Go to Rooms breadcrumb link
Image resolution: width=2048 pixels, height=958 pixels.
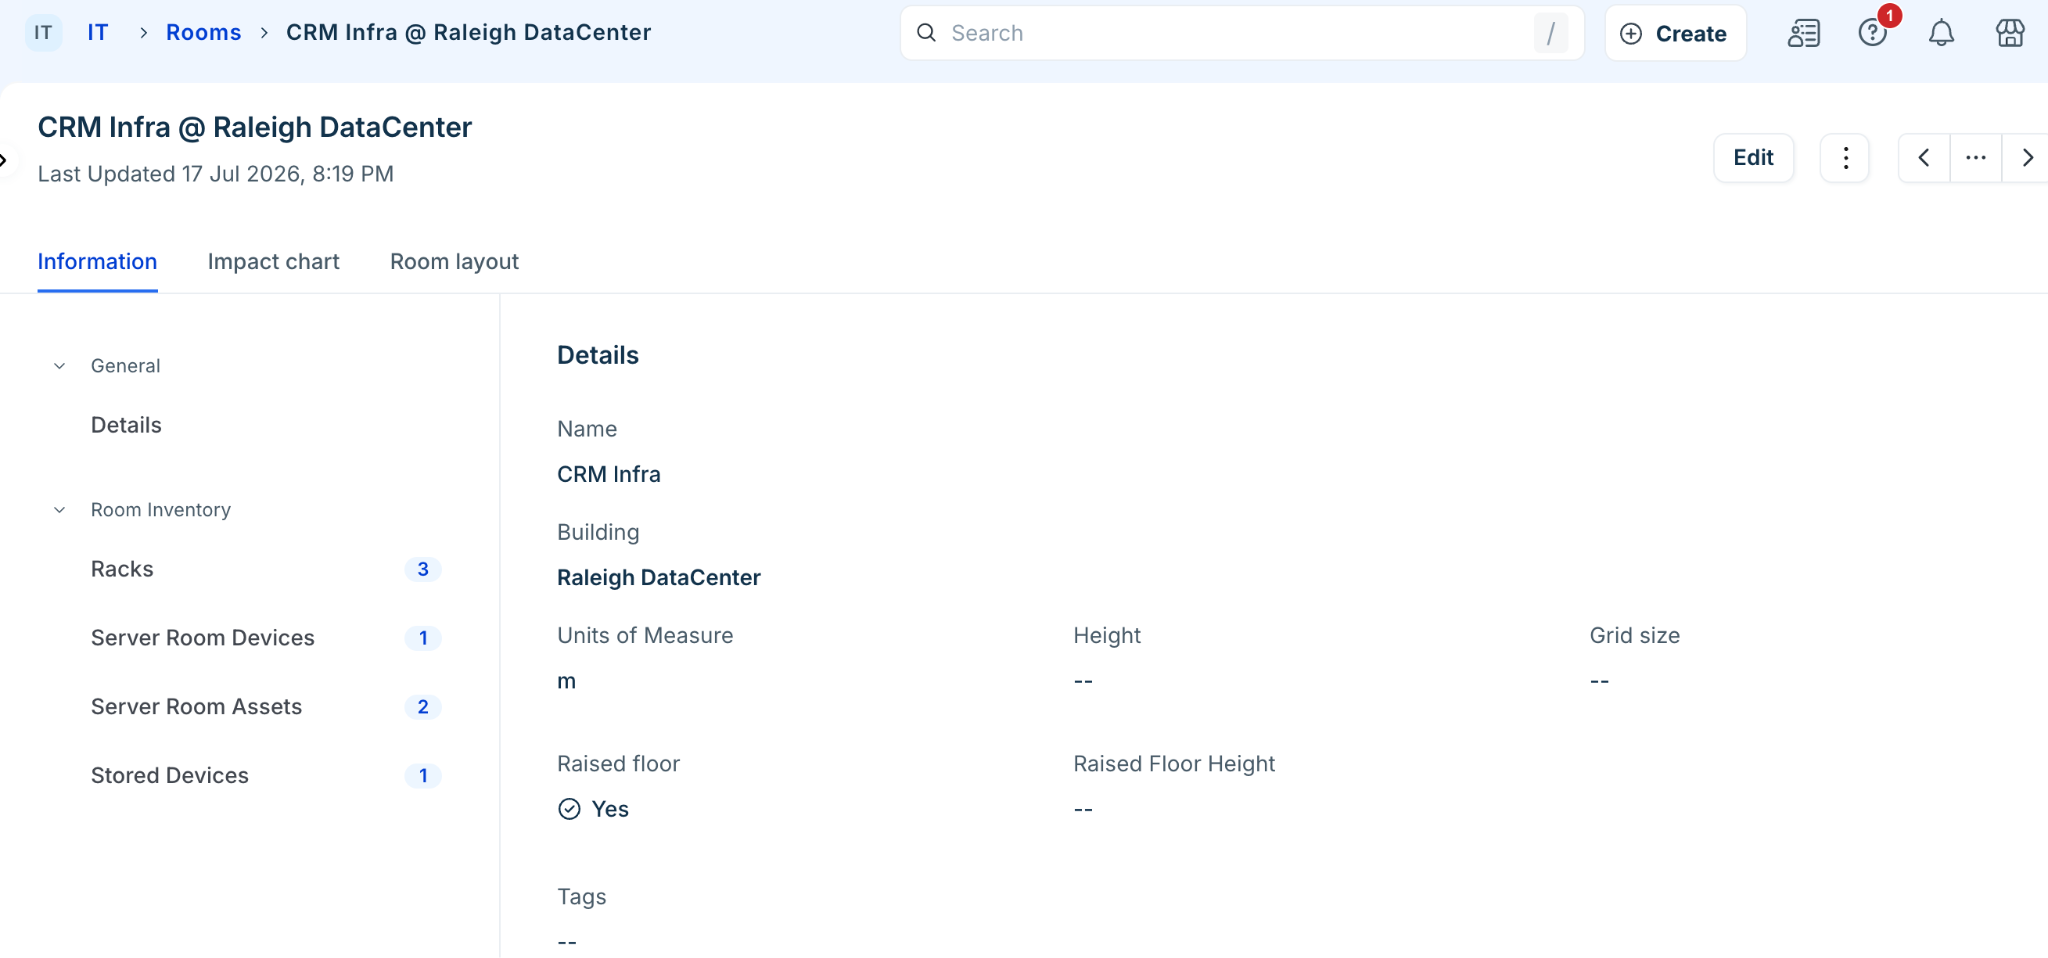(204, 33)
